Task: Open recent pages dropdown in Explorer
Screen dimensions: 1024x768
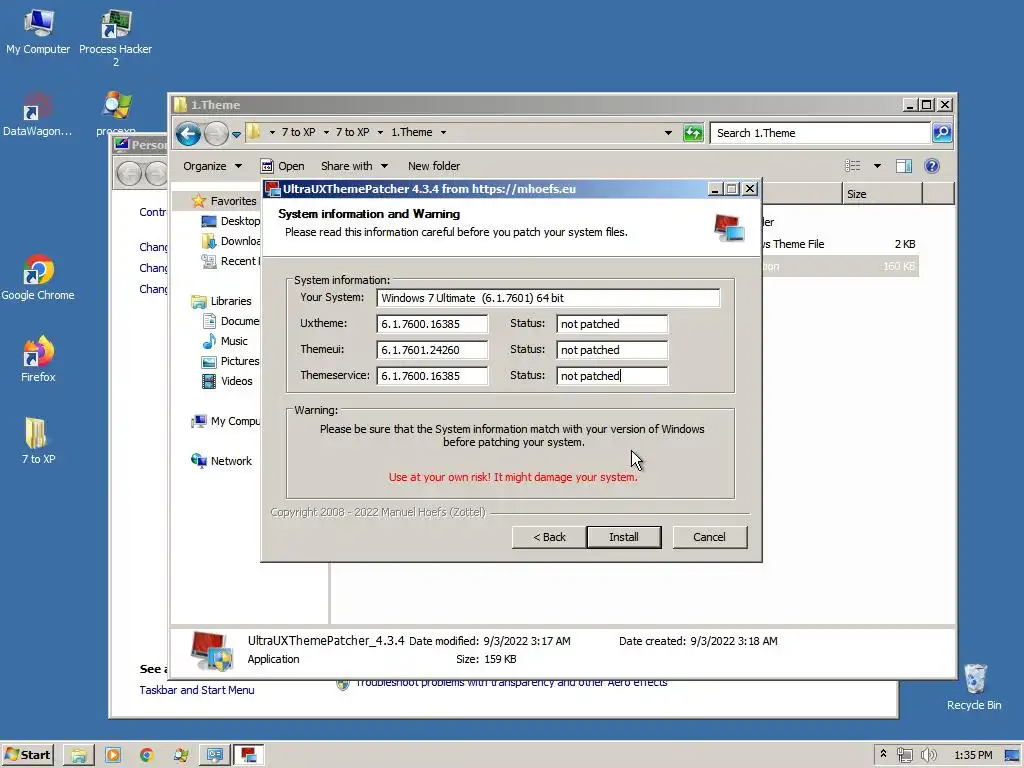Action: (236, 134)
